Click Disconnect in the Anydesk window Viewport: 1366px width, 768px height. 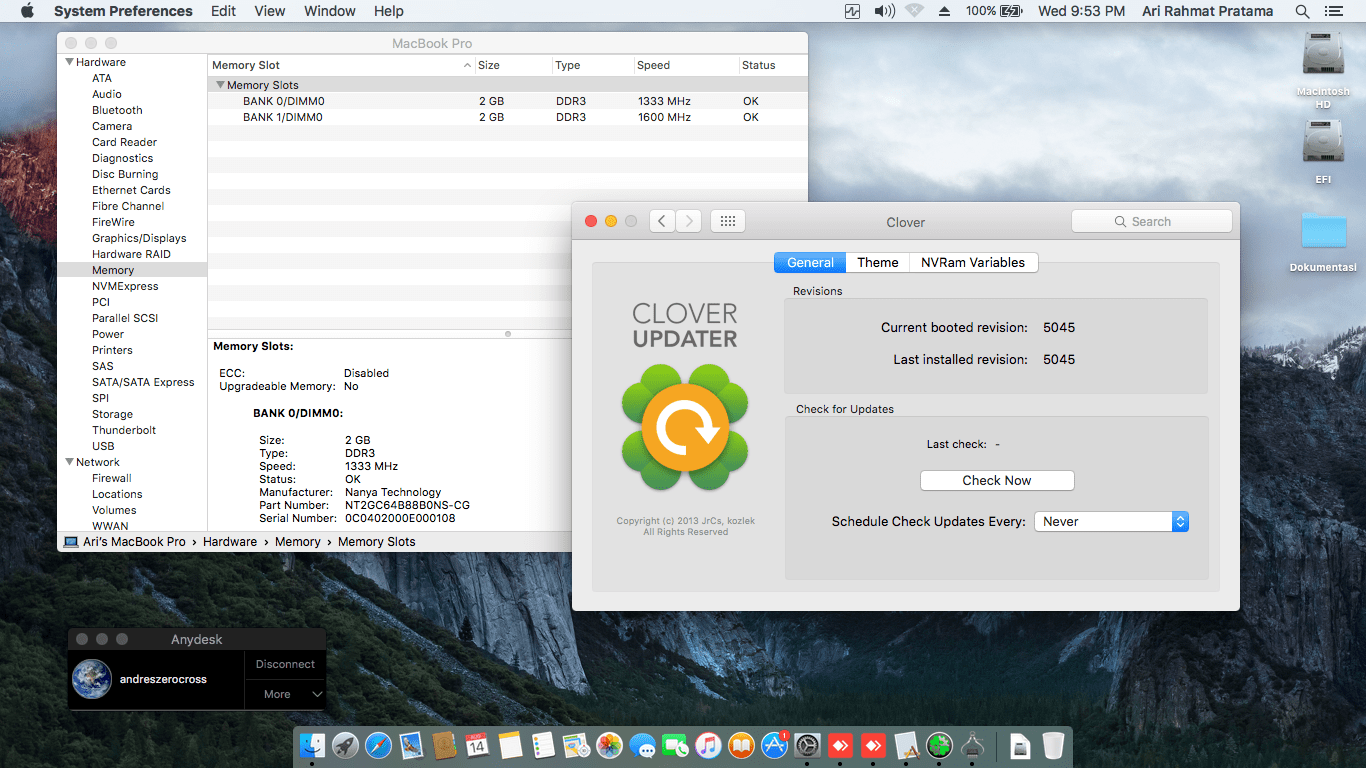coord(285,664)
